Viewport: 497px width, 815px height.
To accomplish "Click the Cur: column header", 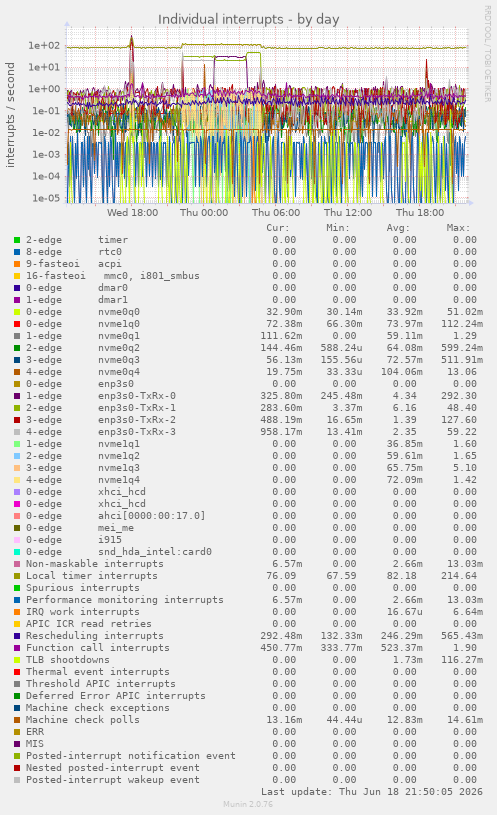I will coord(278,228).
